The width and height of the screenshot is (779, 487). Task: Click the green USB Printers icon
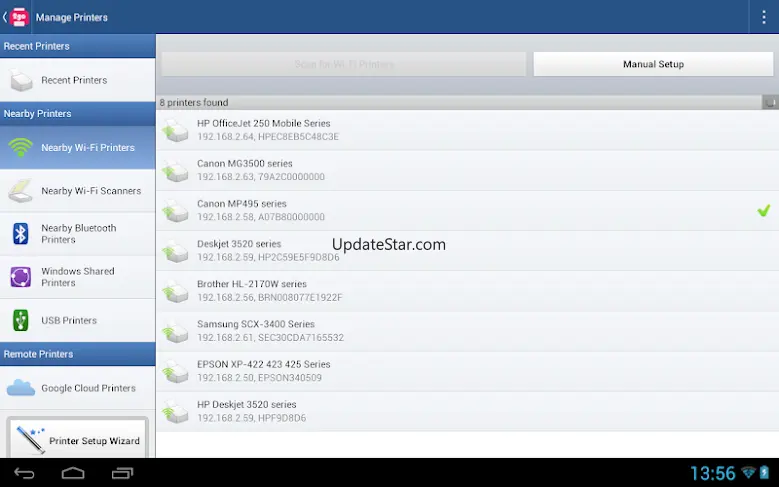tap(20, 320)
